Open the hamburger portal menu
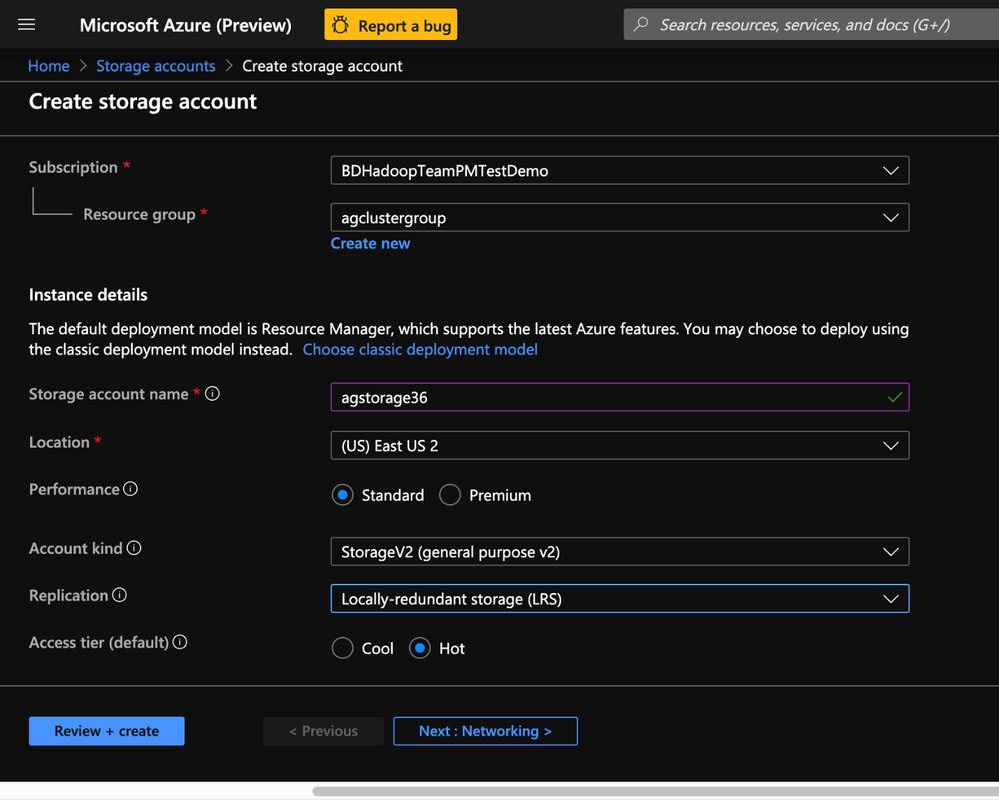Screen dimensions: 999x800 [x=27, y=25]
